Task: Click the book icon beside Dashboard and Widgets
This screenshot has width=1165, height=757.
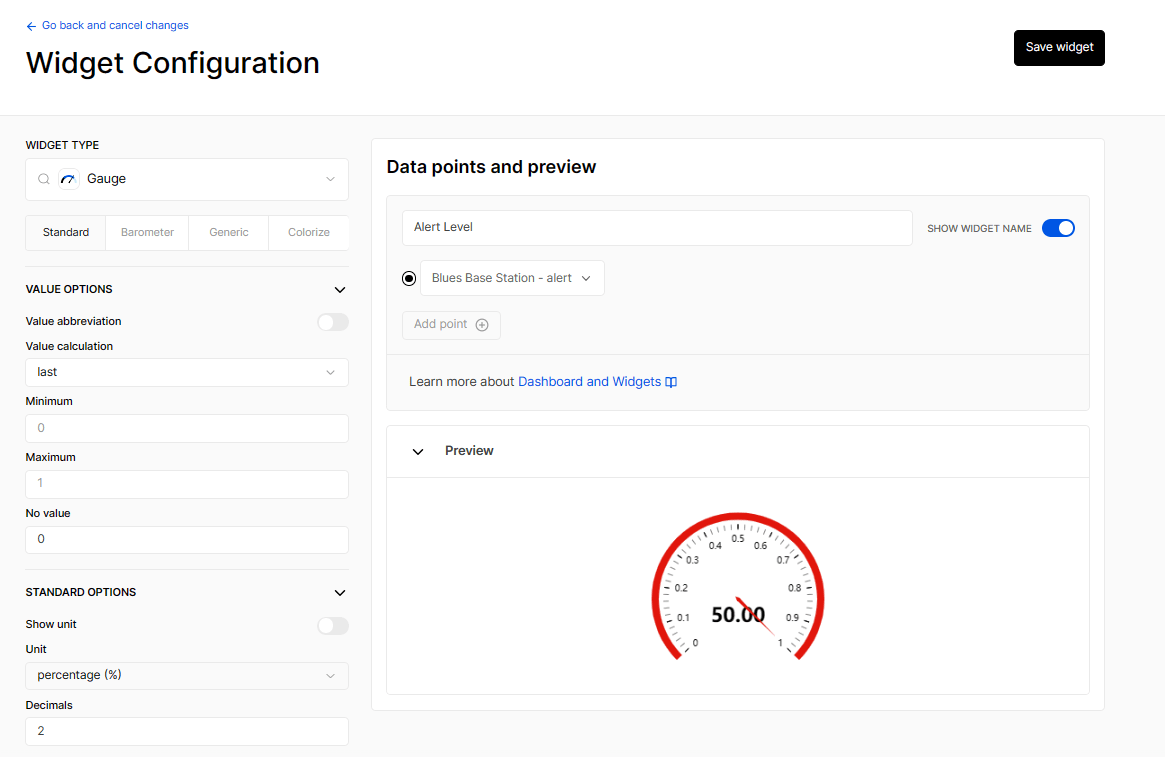Action: click(671, 382)
